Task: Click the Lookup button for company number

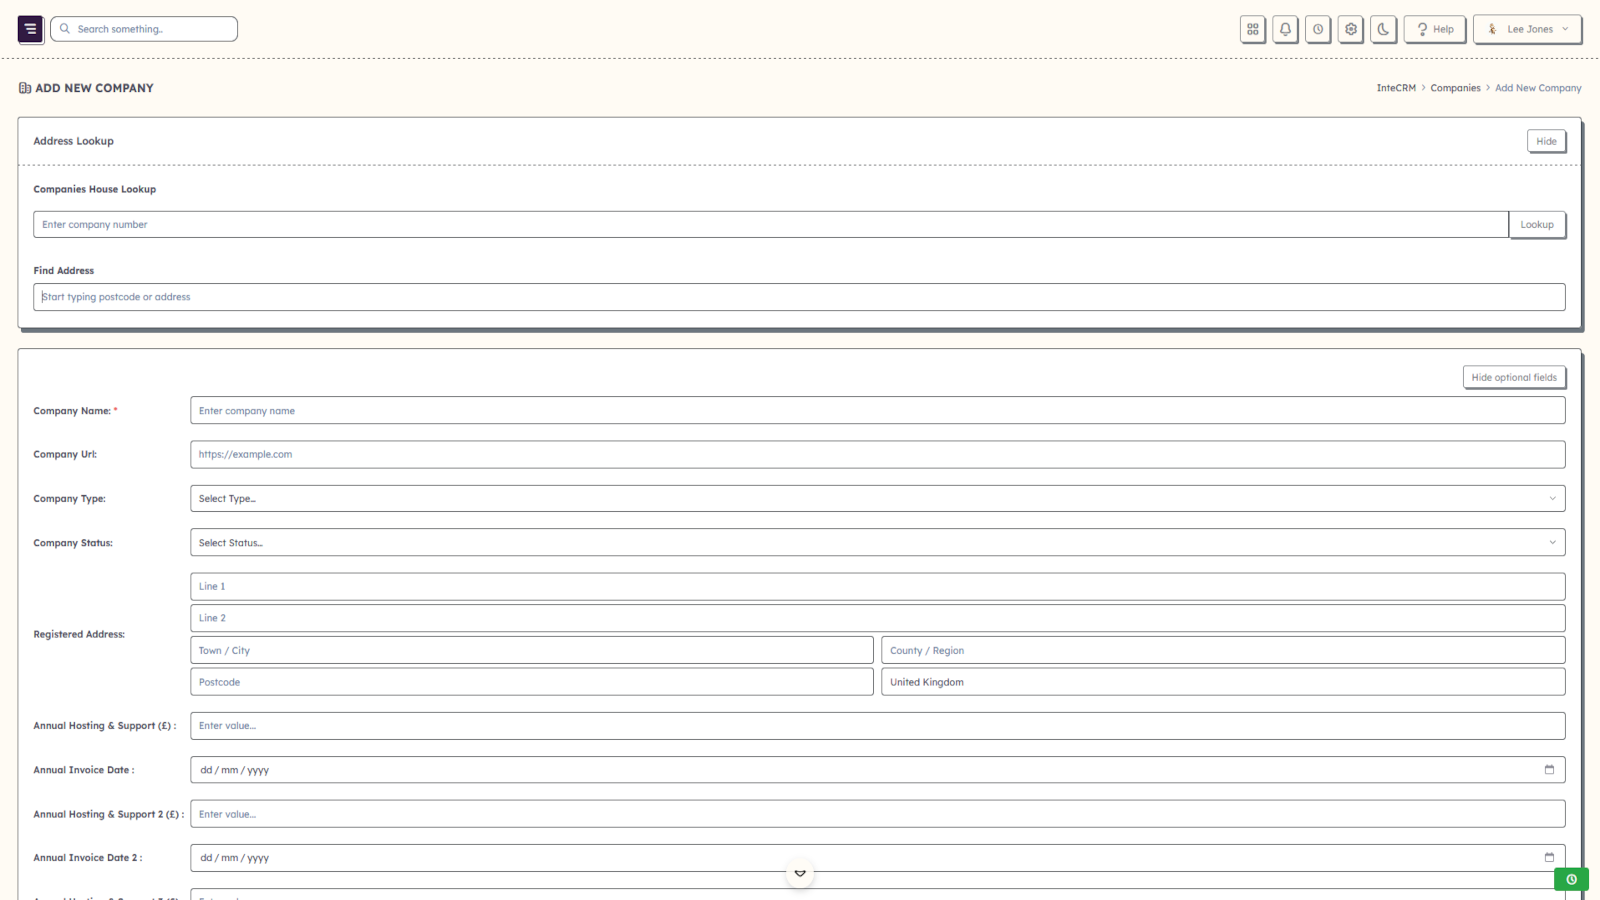Action: [1538, 224]
